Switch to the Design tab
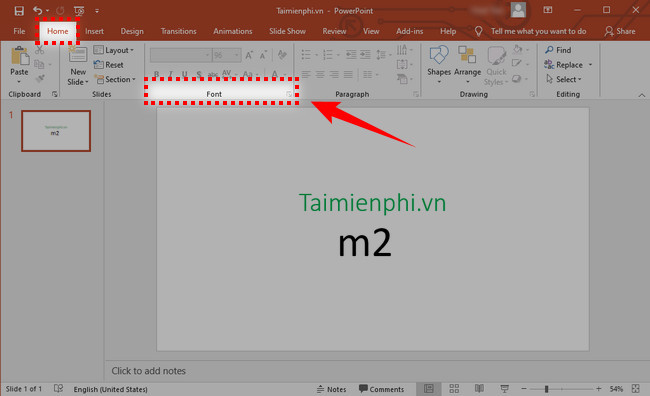Screen dimensions: 650x396 [x=132, y=31]
